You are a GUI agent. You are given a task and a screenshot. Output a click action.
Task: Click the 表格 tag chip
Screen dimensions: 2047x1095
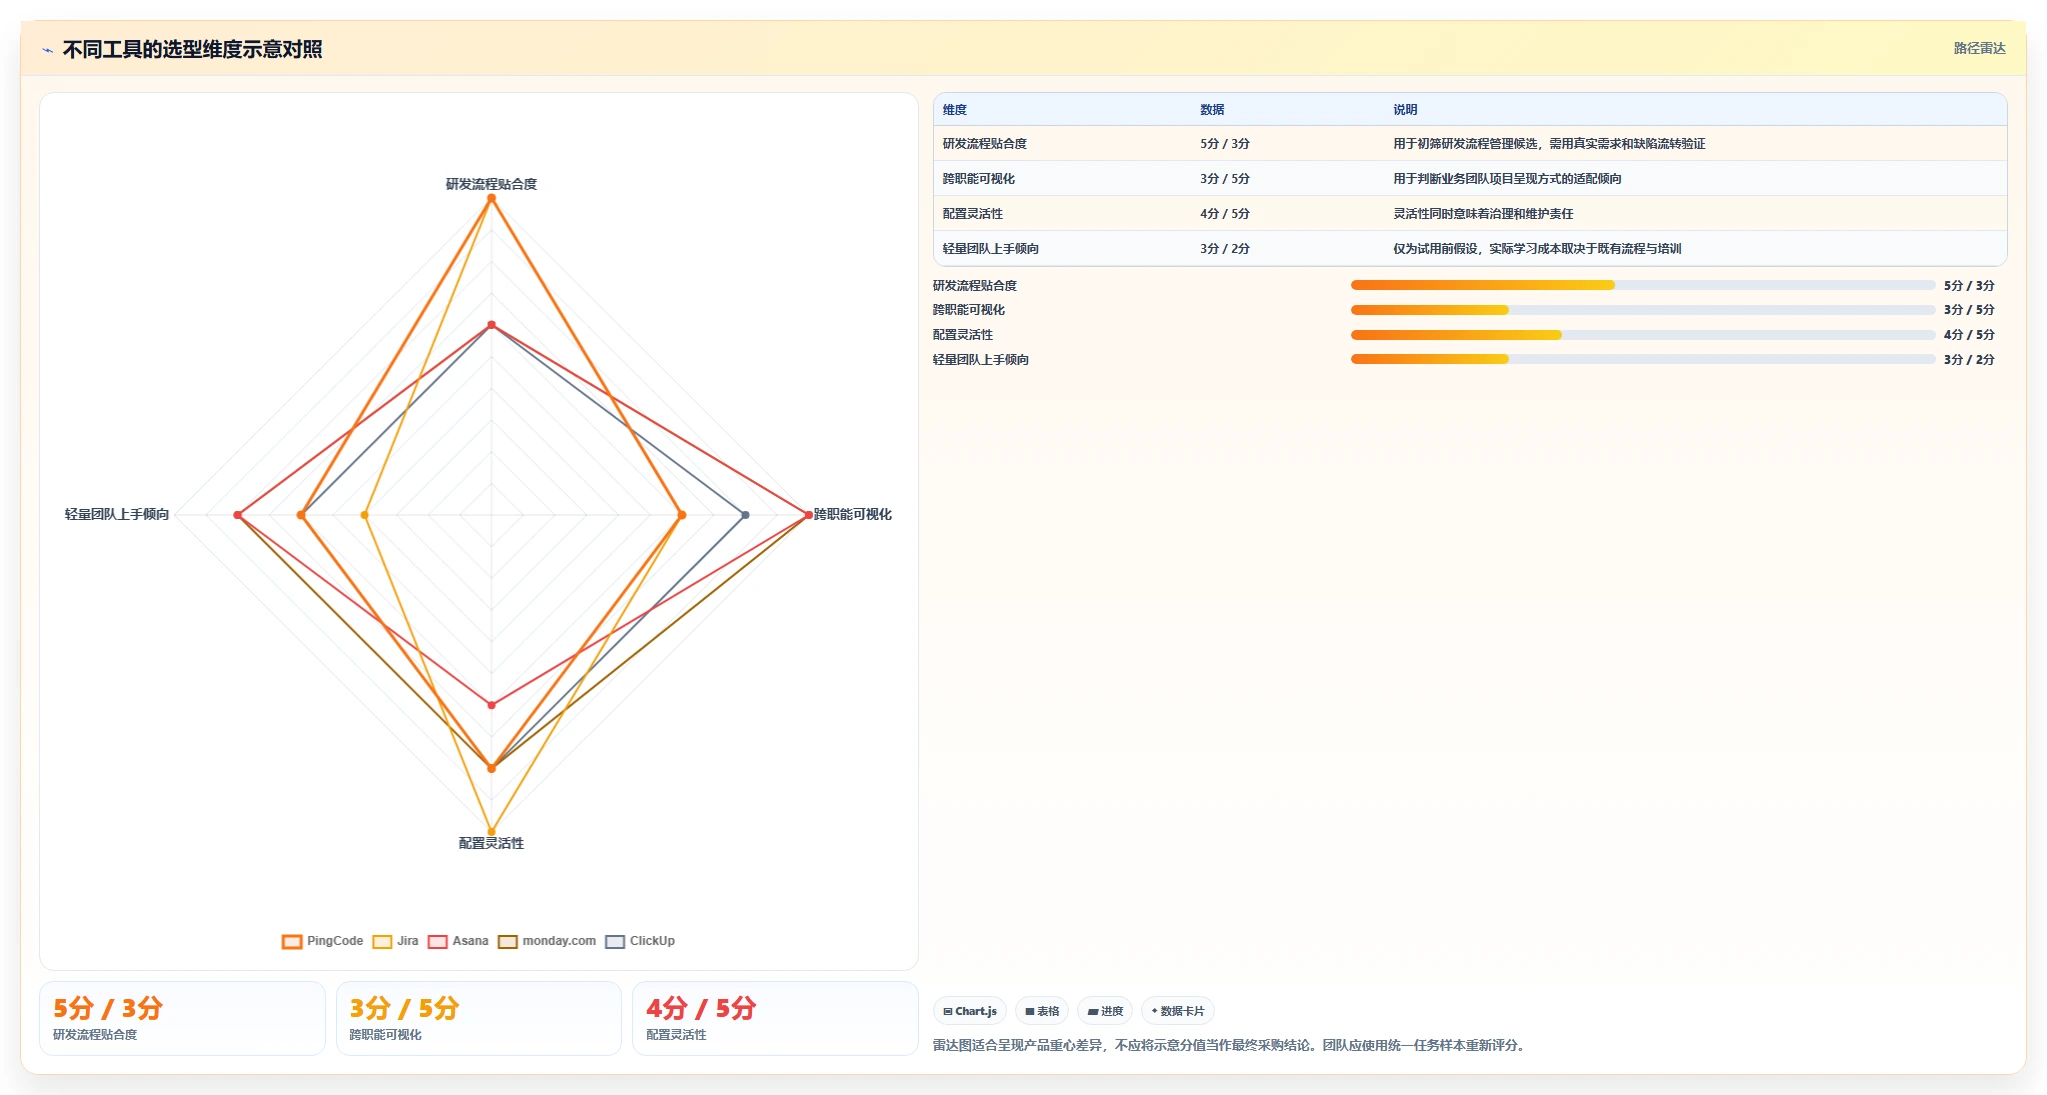(1042, 1011)
